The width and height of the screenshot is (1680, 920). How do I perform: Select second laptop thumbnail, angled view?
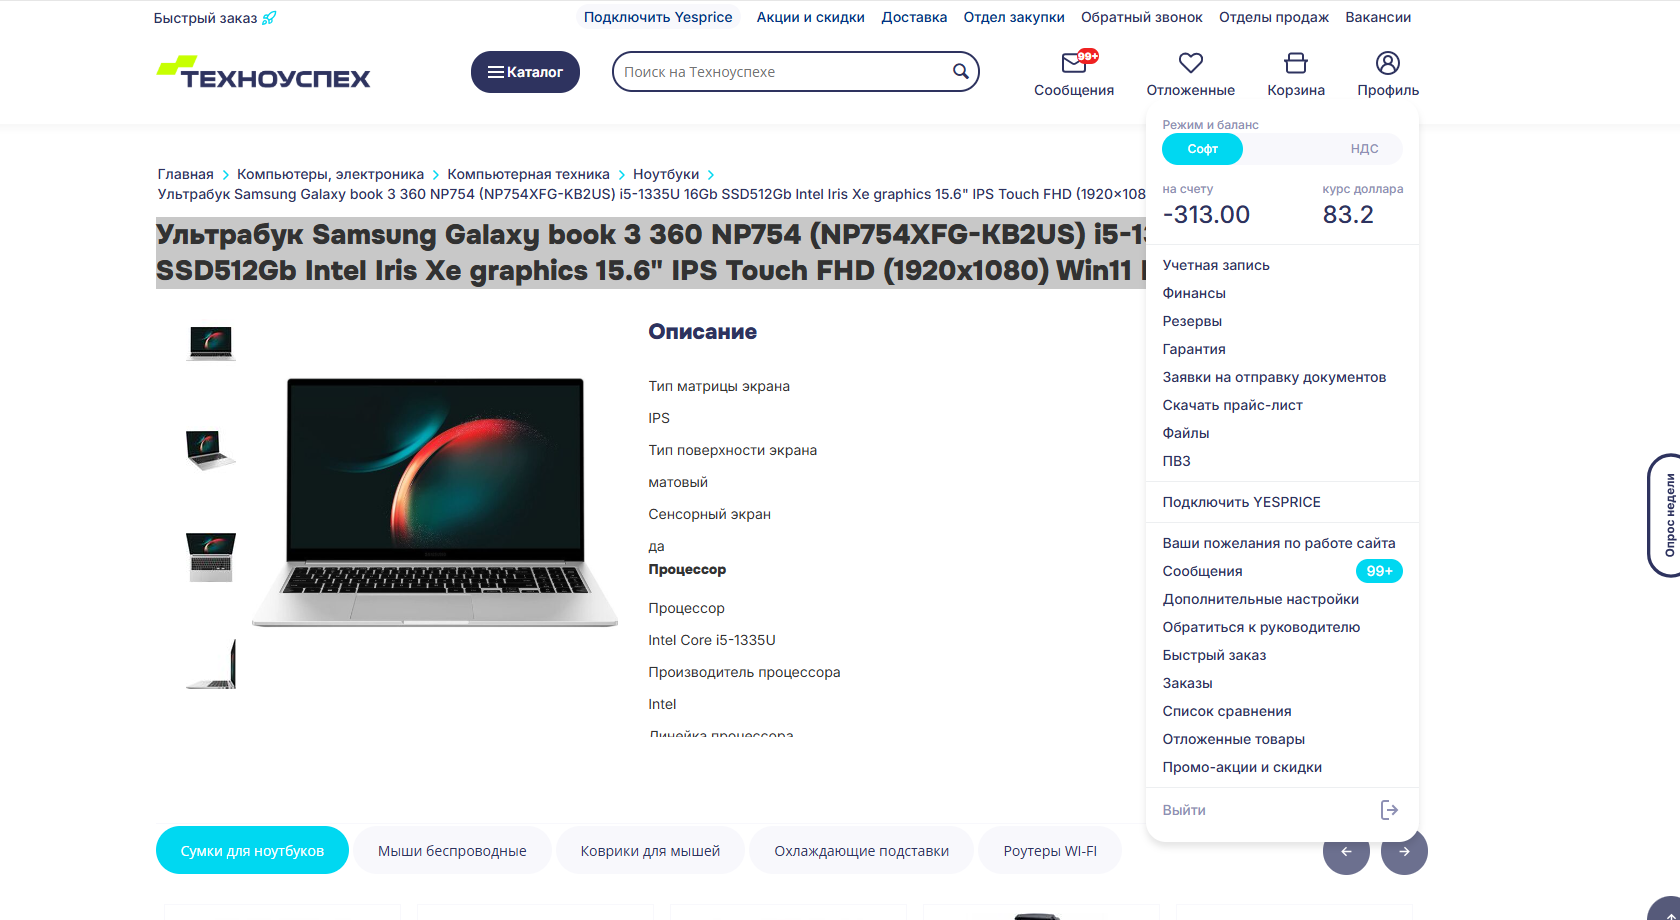[x=211, y=450]
